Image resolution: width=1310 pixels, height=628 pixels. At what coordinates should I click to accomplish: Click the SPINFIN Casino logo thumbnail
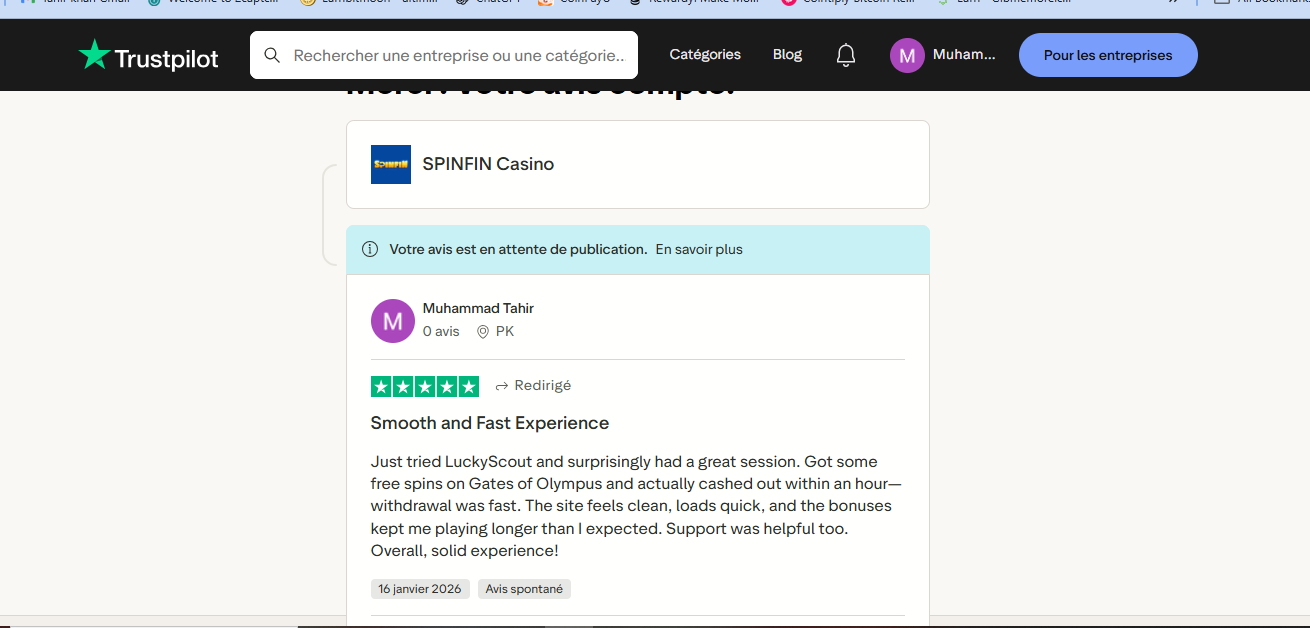tap(391, 164)
